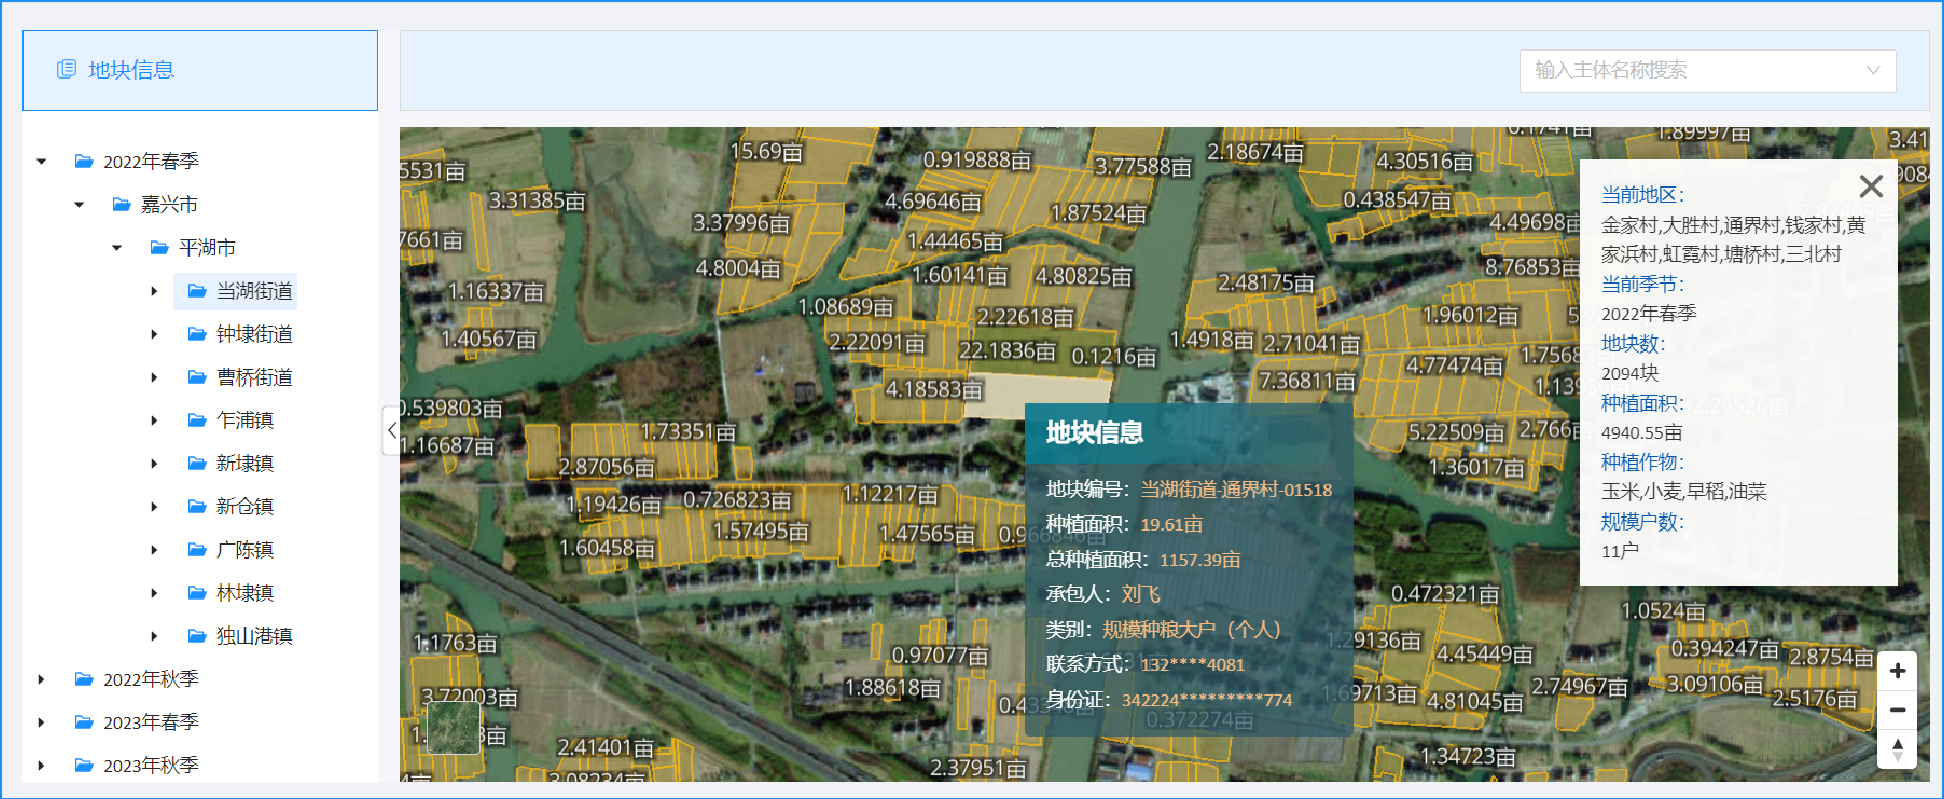Click the 当湖街道 folder icon
Screen dimensions: 1944x799
click(x=197, y=291)
